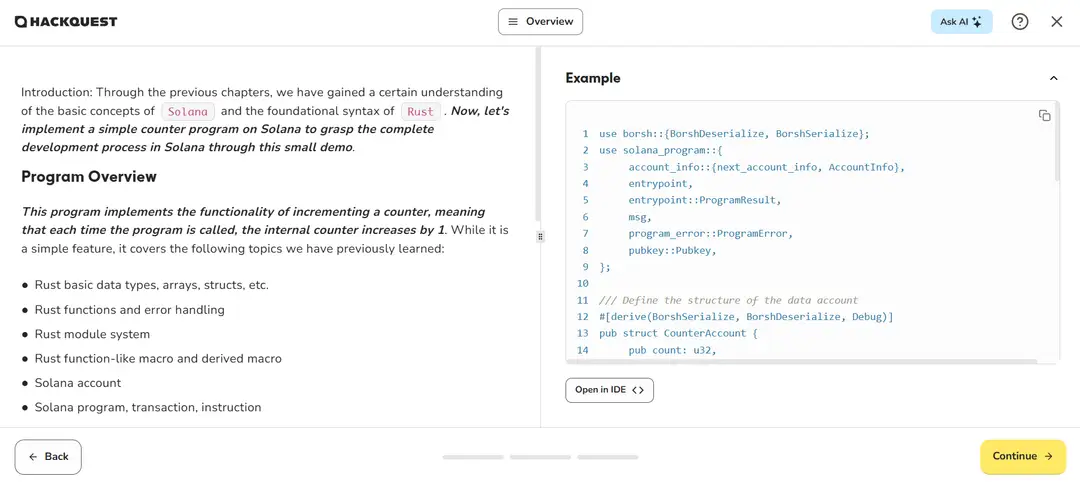Copy the example code with the copy icon
This screenshot has height=482, width=1080.
click(1044, 116)
